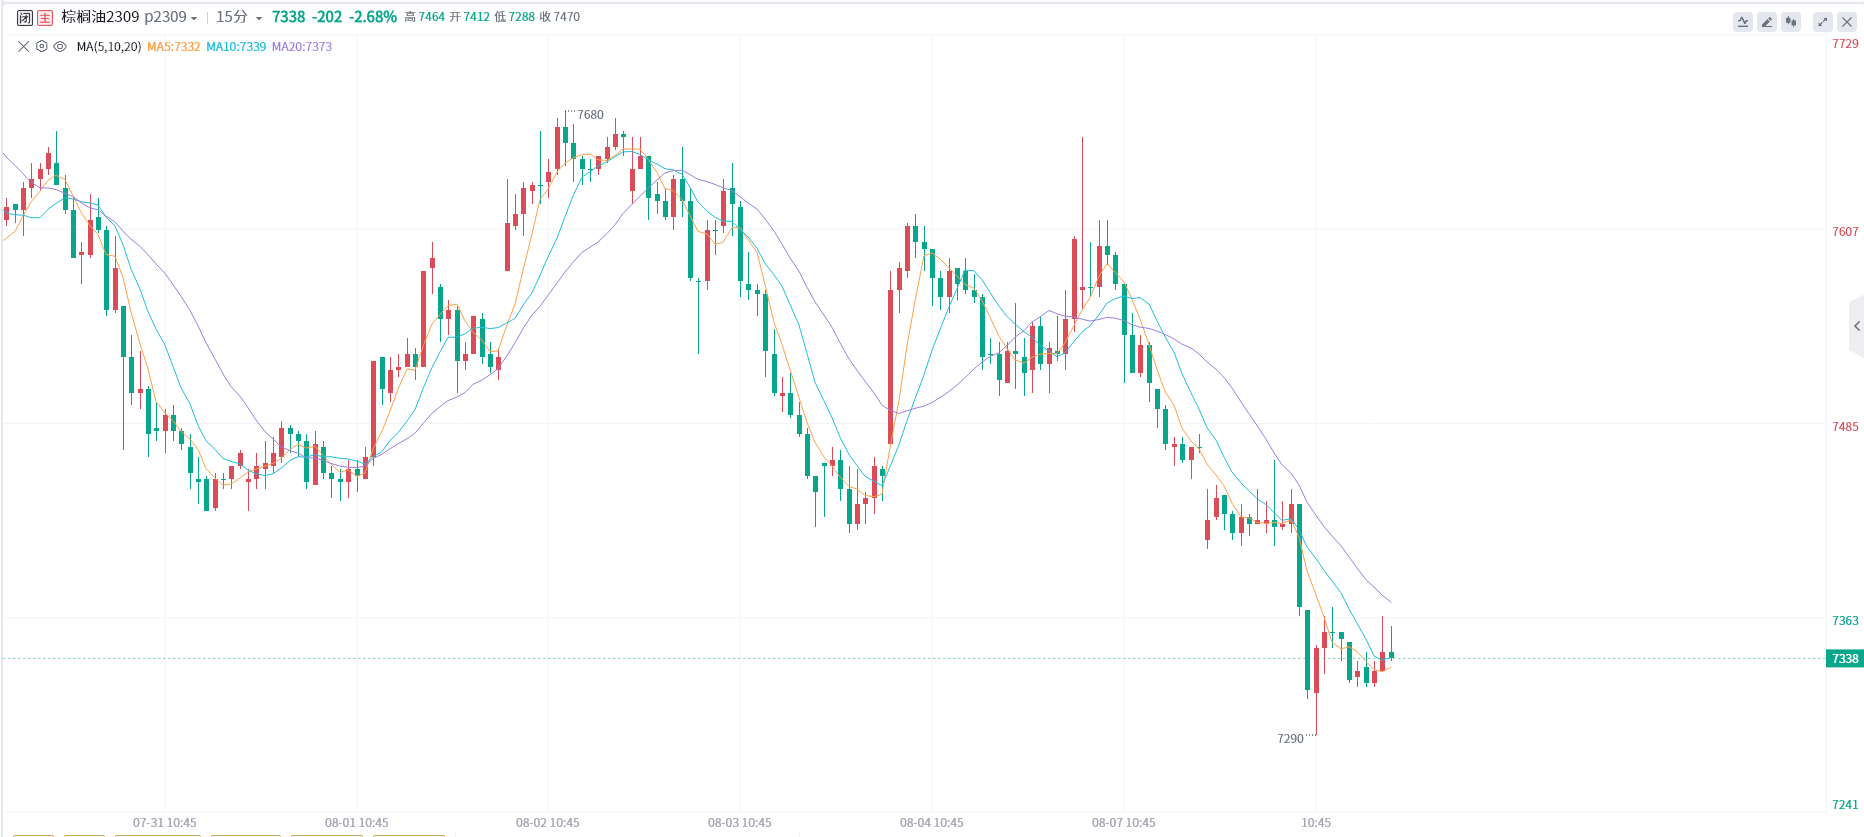Screen dimensions: 1864x837
Task: Open the candlestick chart type icon
Action: point(1791,22)
